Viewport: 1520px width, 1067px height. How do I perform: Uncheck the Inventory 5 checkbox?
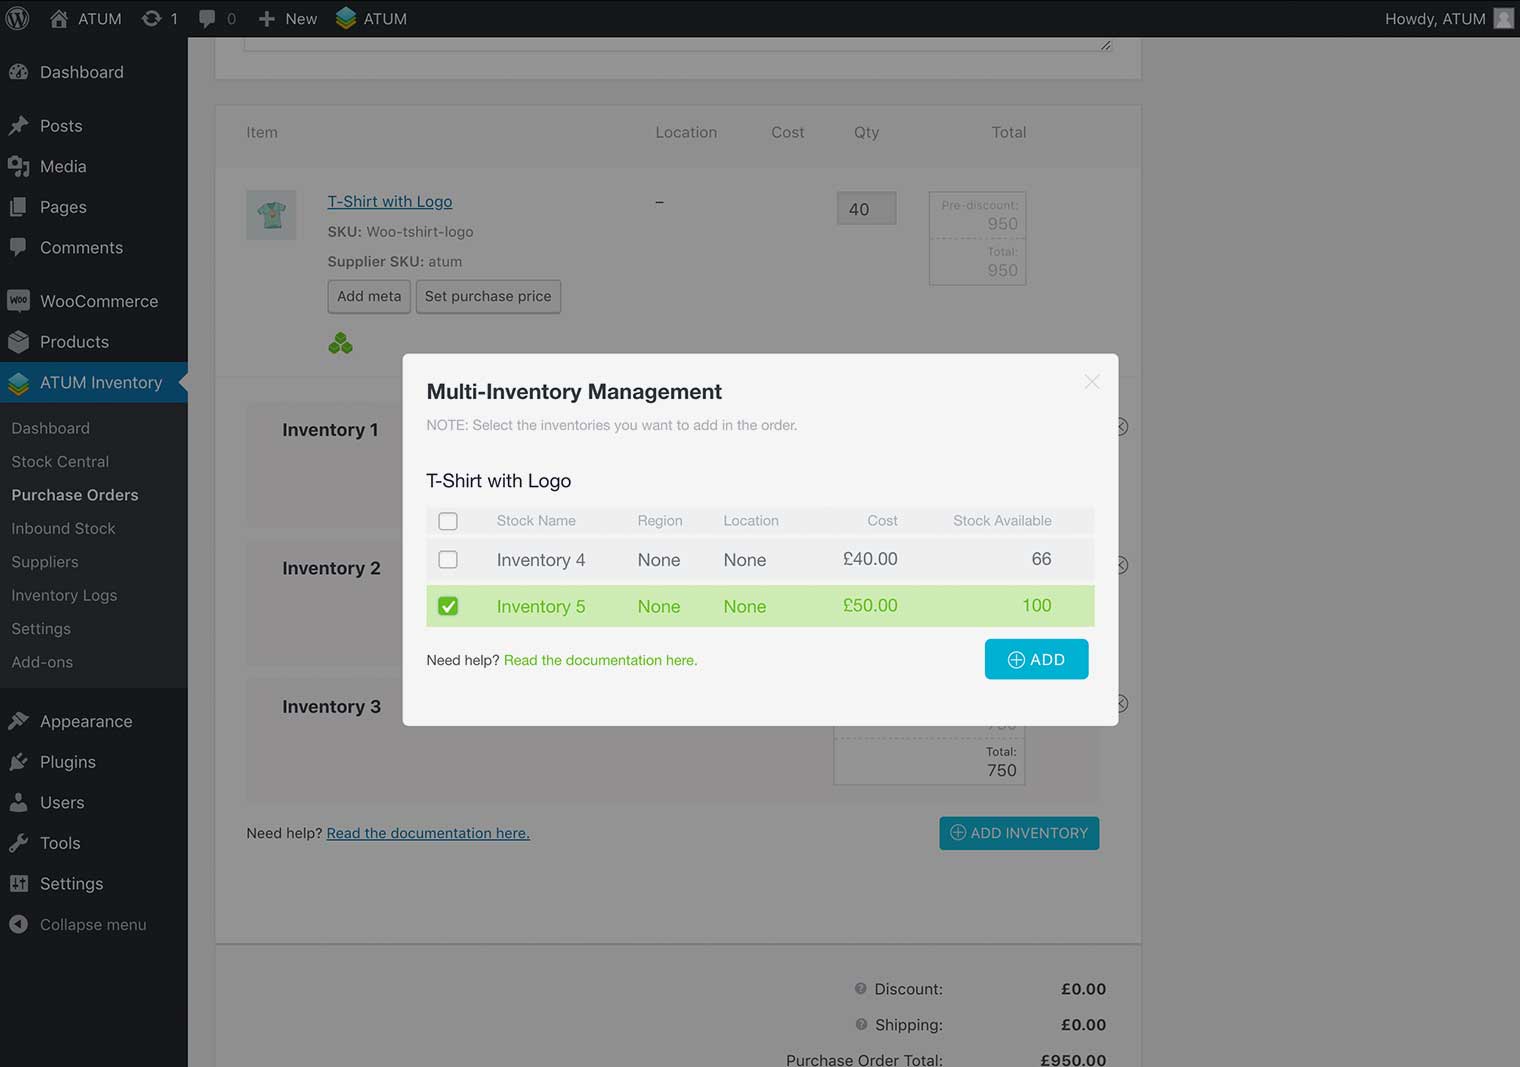pos(448,606)
